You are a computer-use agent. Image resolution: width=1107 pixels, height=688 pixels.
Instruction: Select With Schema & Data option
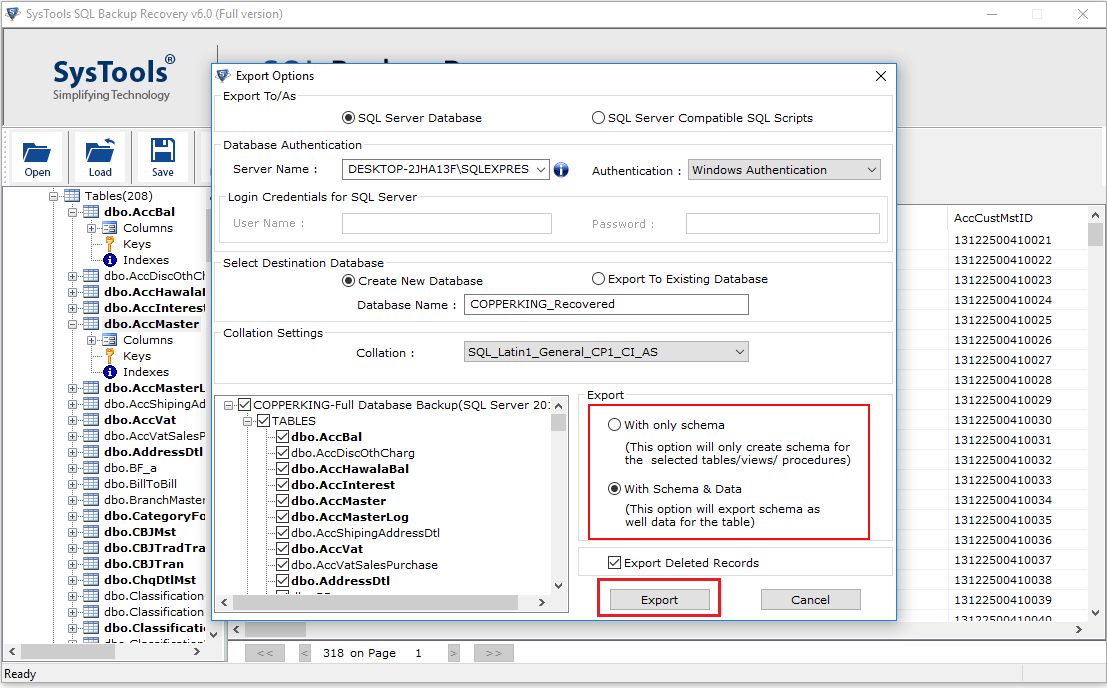click(x=614, y=488)
